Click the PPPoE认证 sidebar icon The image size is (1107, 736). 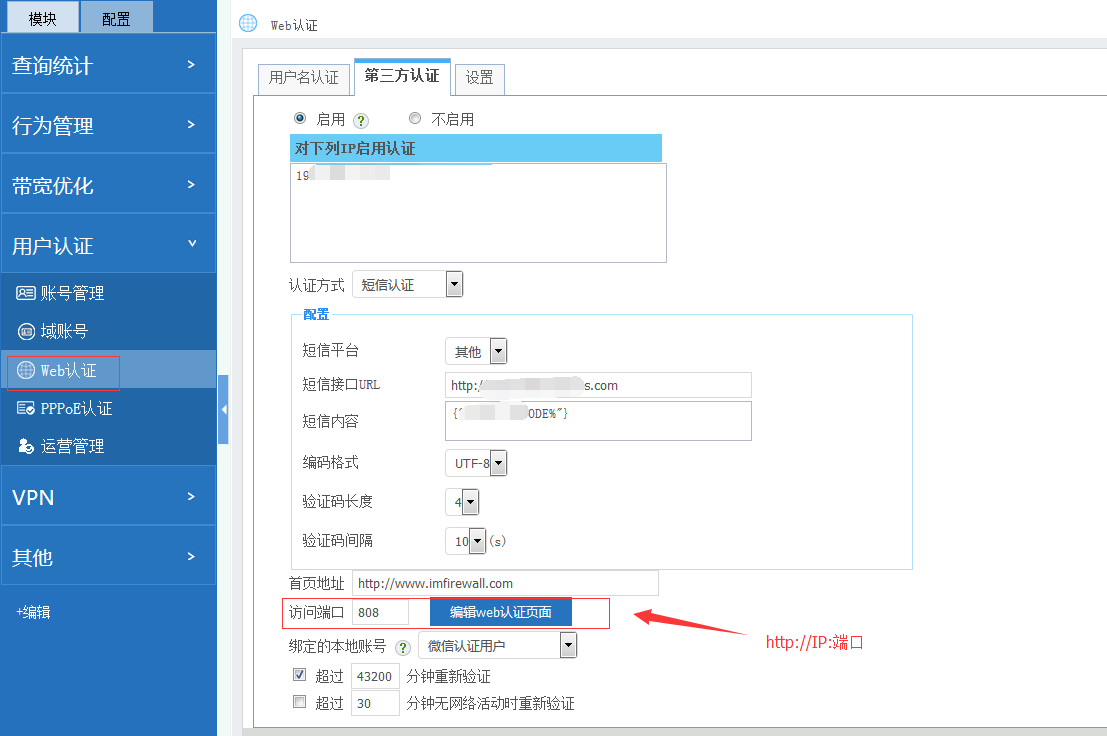(x=26, y=408)
